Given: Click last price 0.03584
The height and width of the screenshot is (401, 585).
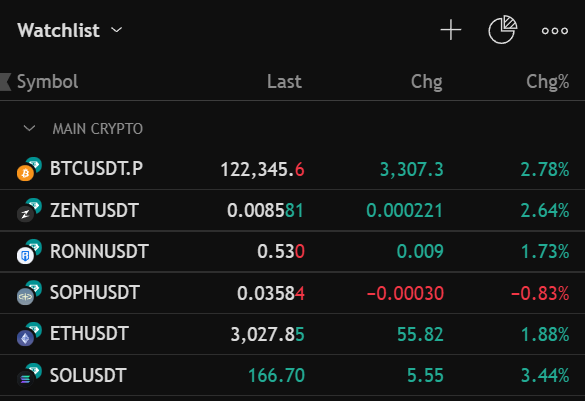Looking at the screenshot, I should click(x=271, y=293).
